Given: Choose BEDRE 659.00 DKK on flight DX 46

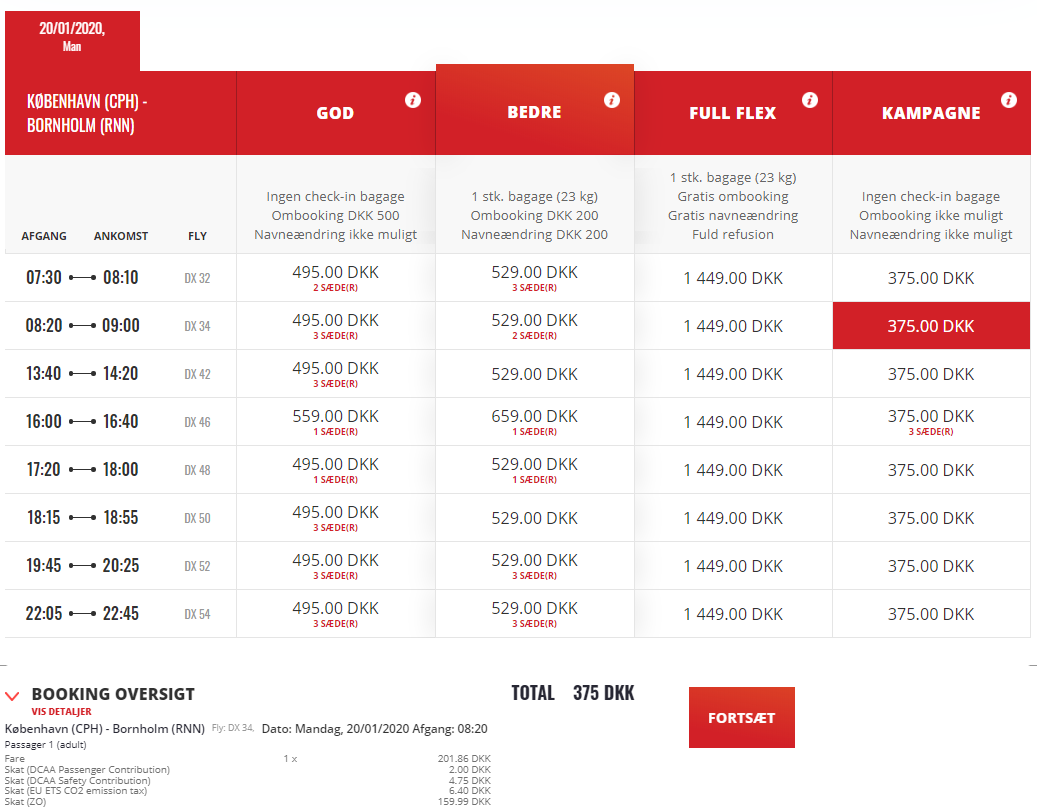Looking at the screenshot, I should click(x=534, y=421).
